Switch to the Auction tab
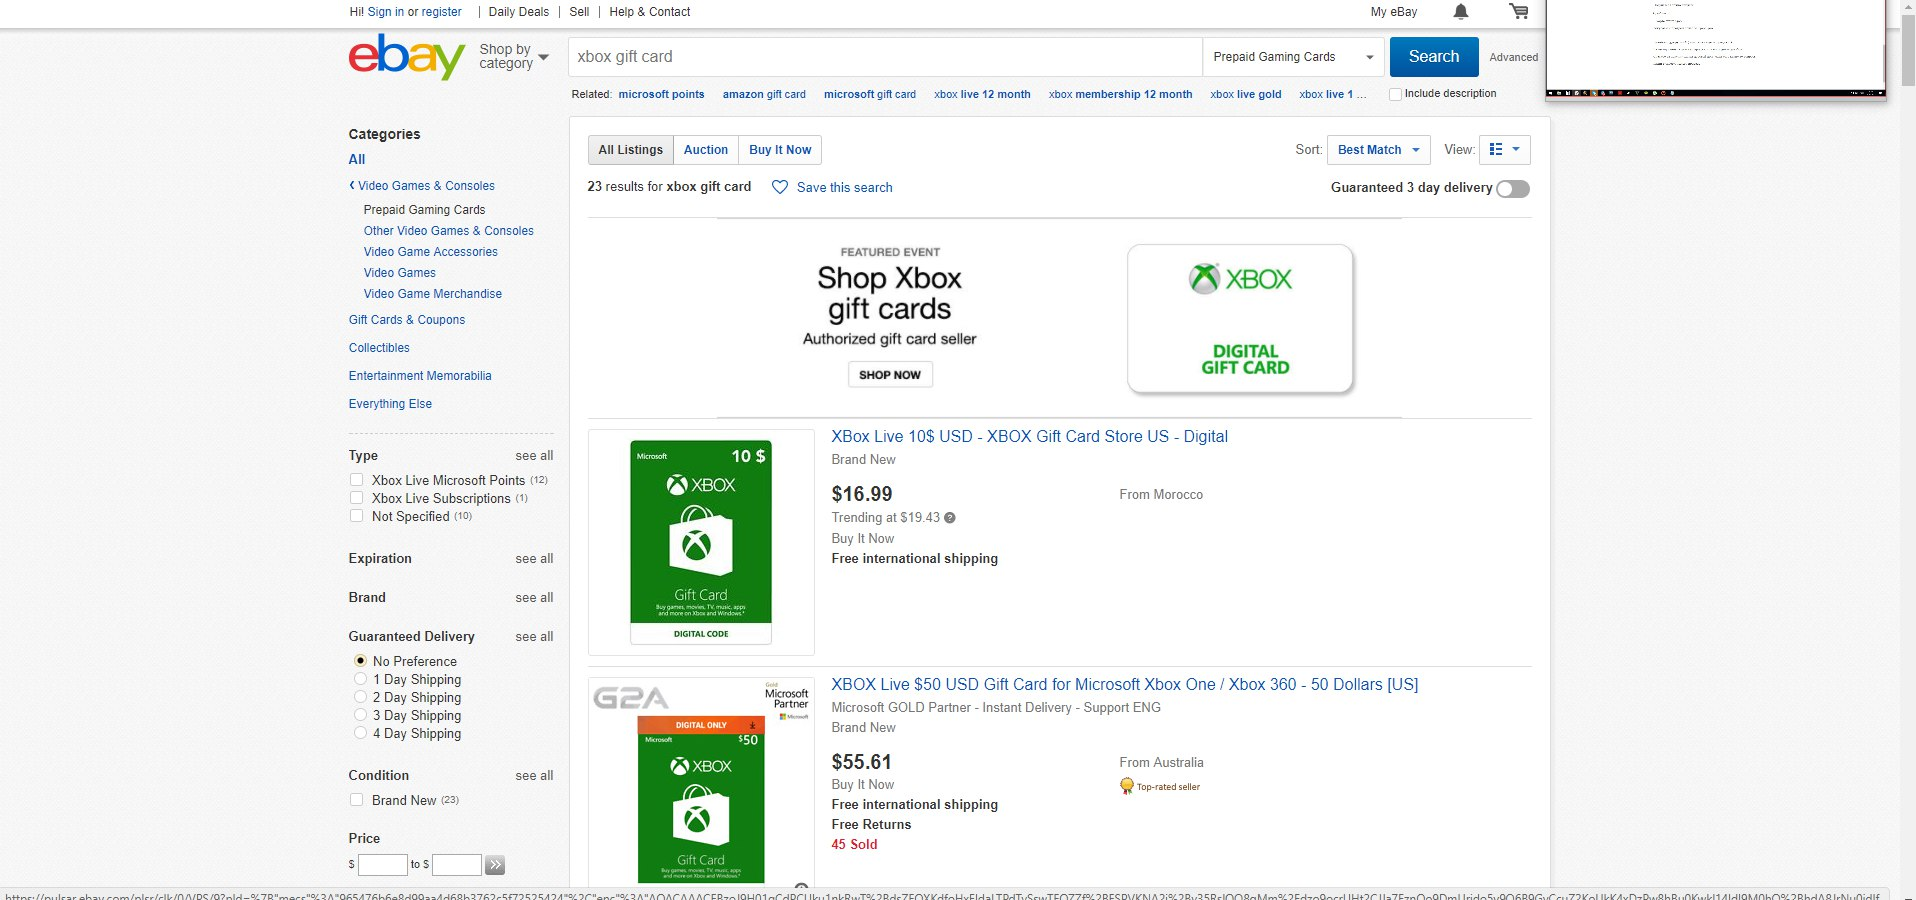The width and height of the screenshot is (1916, 900). click(x=705, y=150)
